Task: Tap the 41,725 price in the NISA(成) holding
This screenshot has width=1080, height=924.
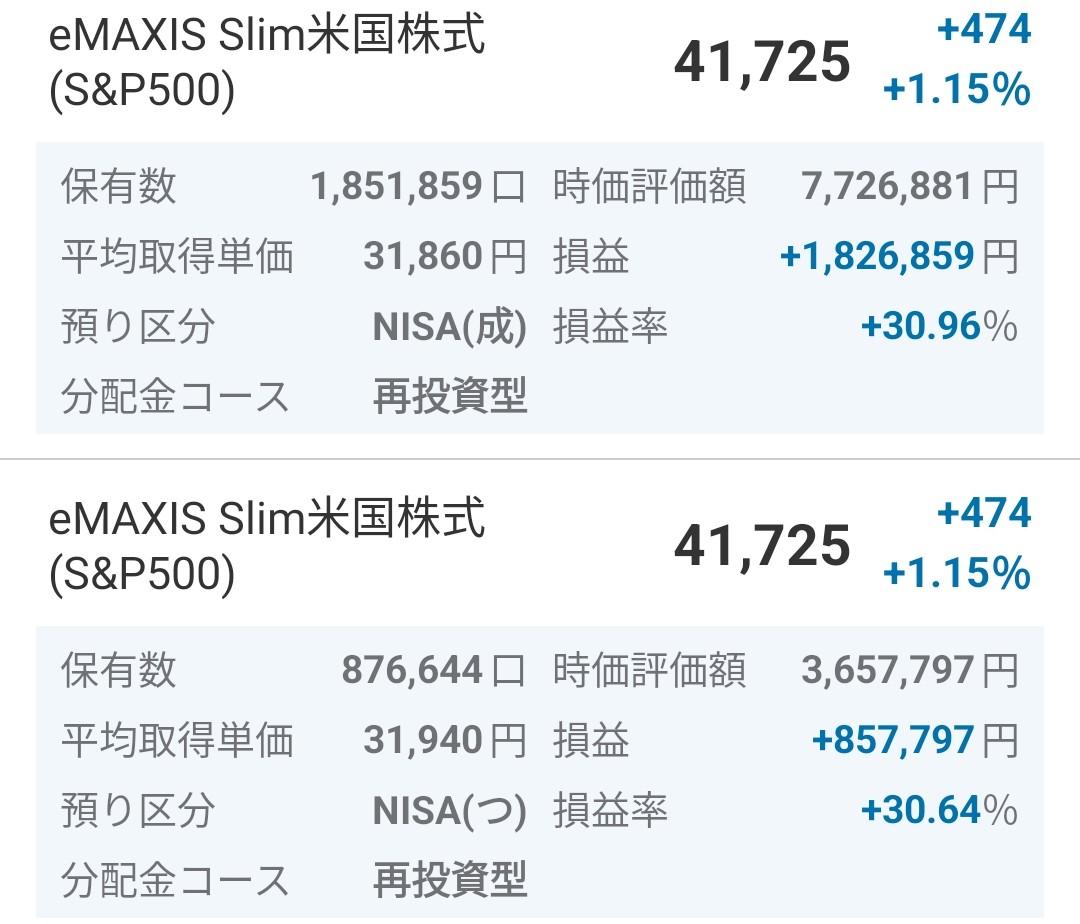Action: 762,64
